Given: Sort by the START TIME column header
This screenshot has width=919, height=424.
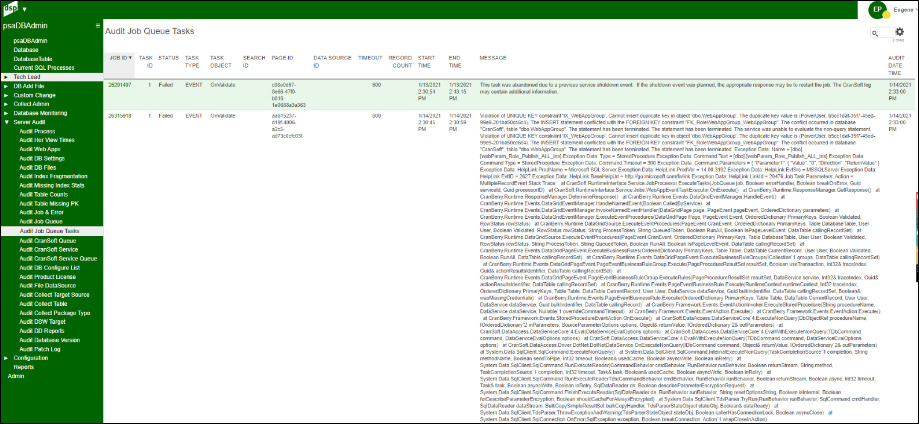Looking at the screenshot, I should [425, 62].
